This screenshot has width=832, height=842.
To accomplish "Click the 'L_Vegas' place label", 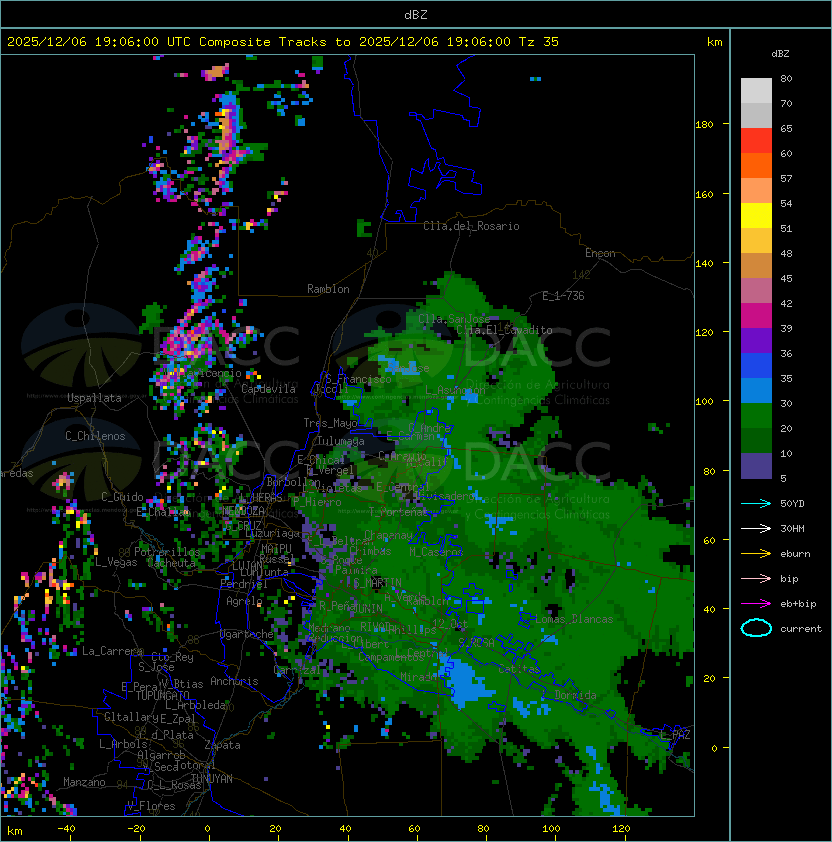I will click(116, 562).
